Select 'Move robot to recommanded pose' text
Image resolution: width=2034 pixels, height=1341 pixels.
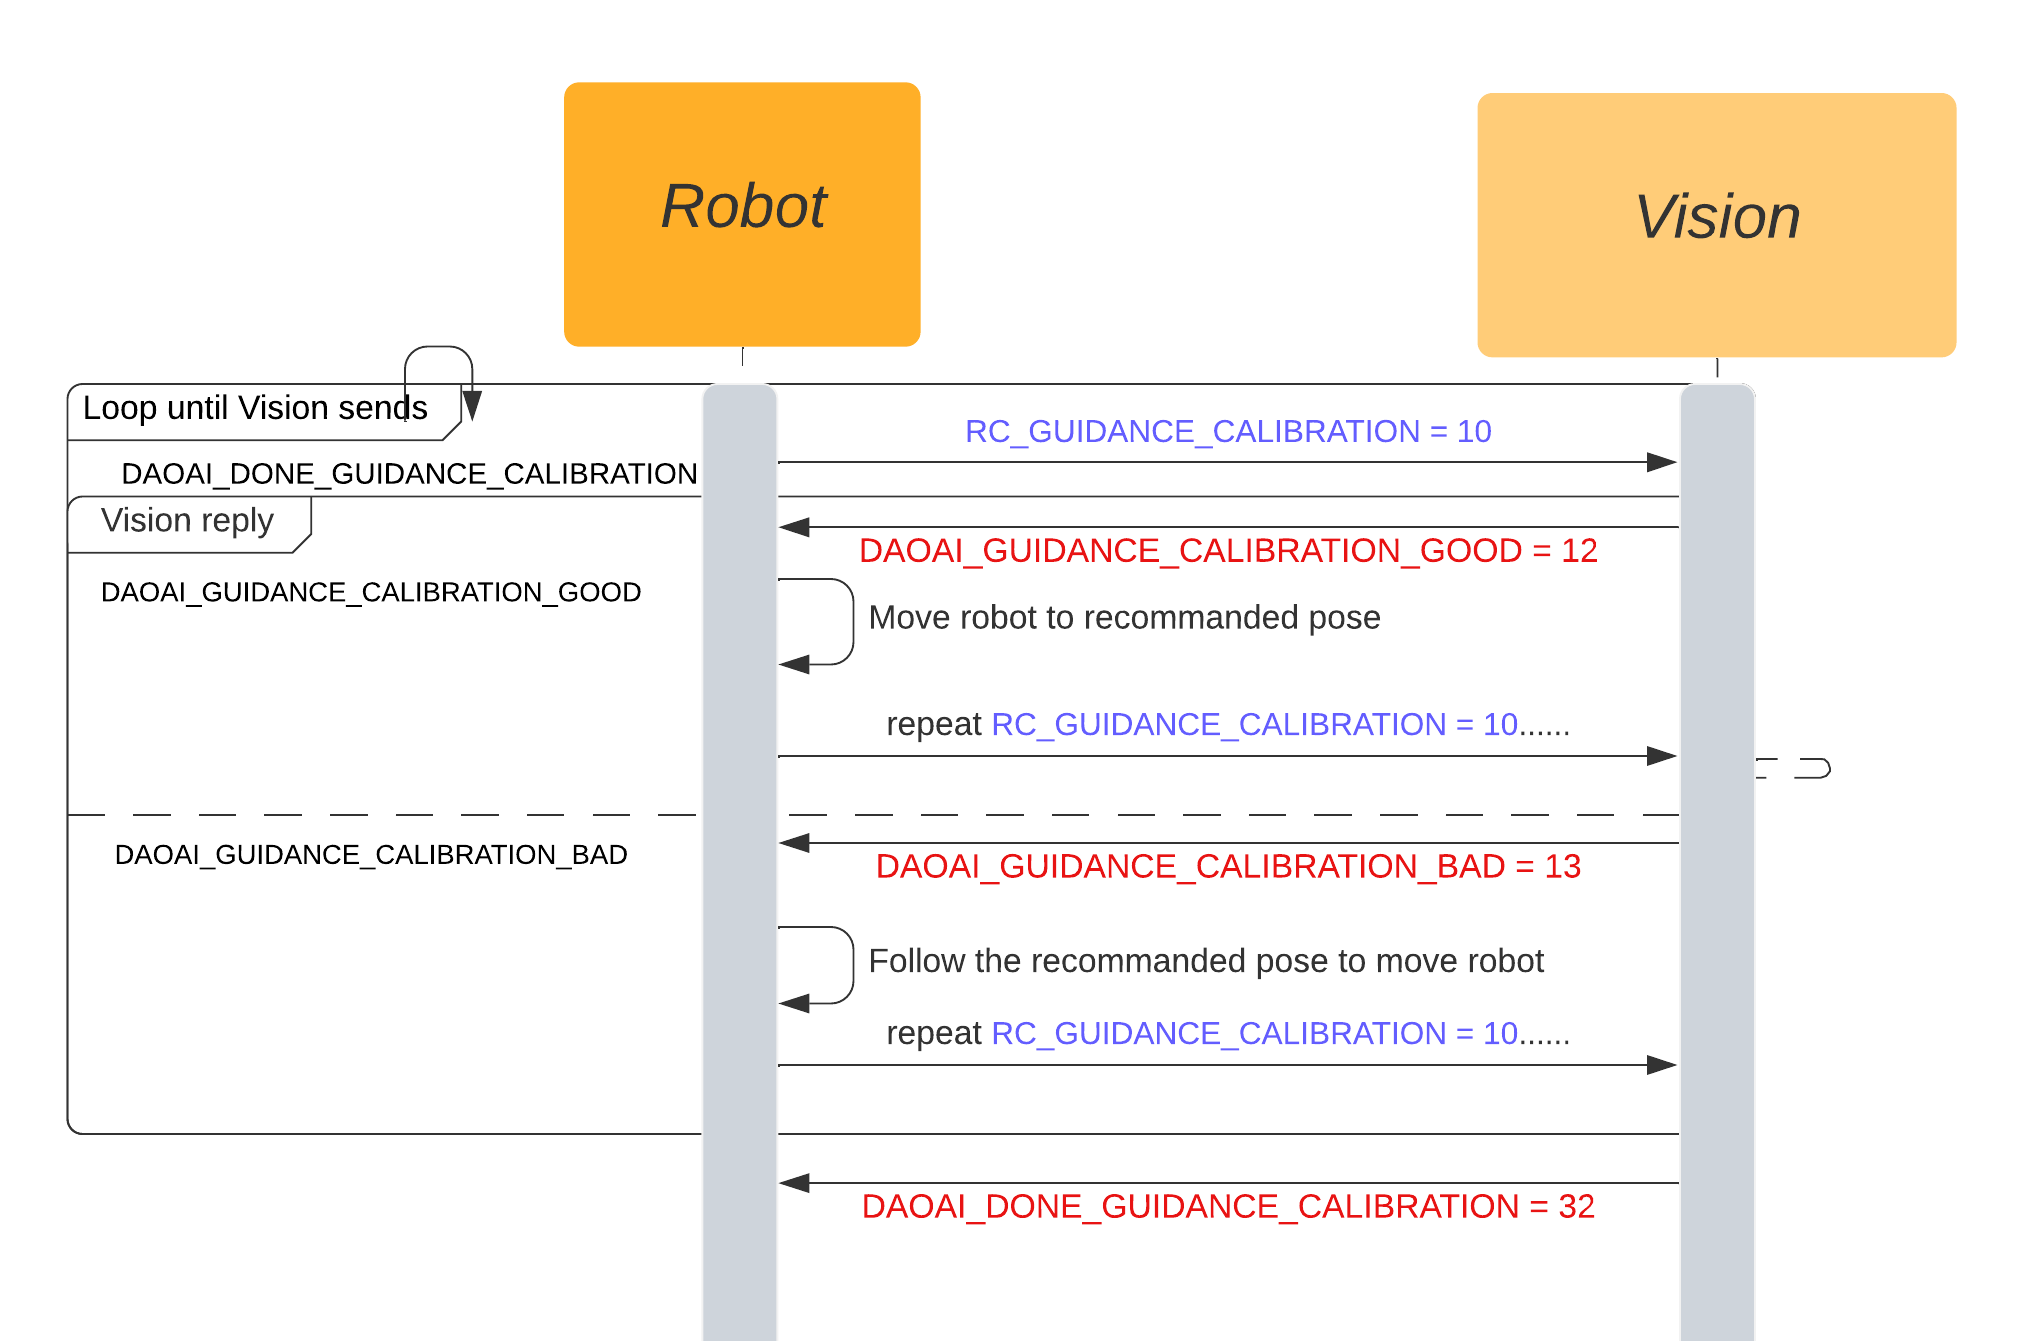pos(1124,617)
